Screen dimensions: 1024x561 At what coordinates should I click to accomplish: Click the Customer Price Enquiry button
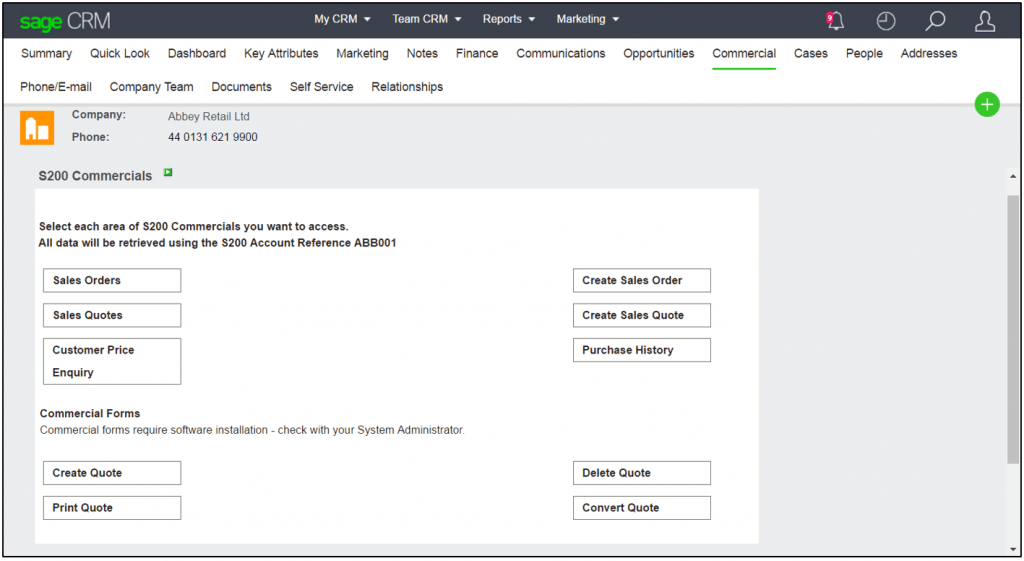[112, 361]
